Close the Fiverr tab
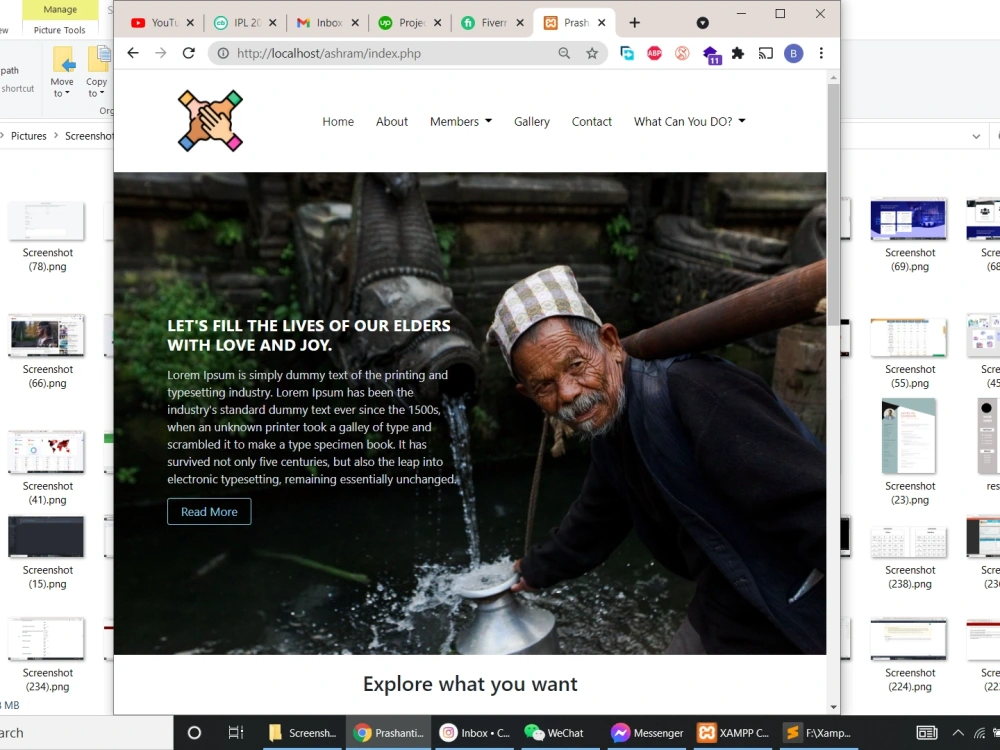 pos(520,23)
